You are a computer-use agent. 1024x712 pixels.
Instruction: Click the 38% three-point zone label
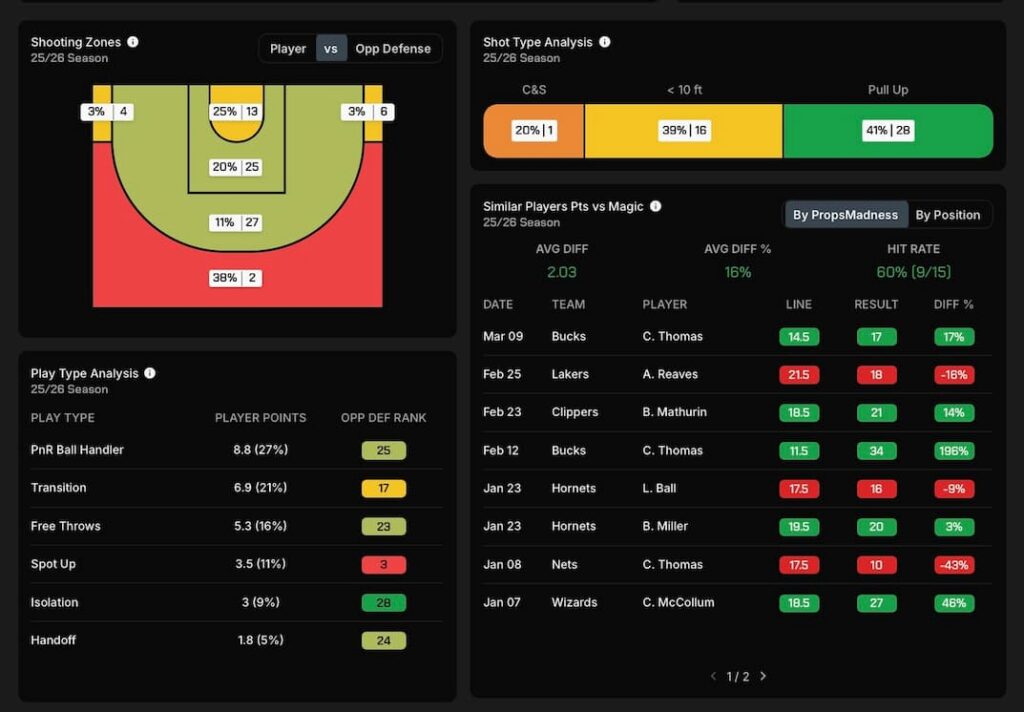point(236,278)
